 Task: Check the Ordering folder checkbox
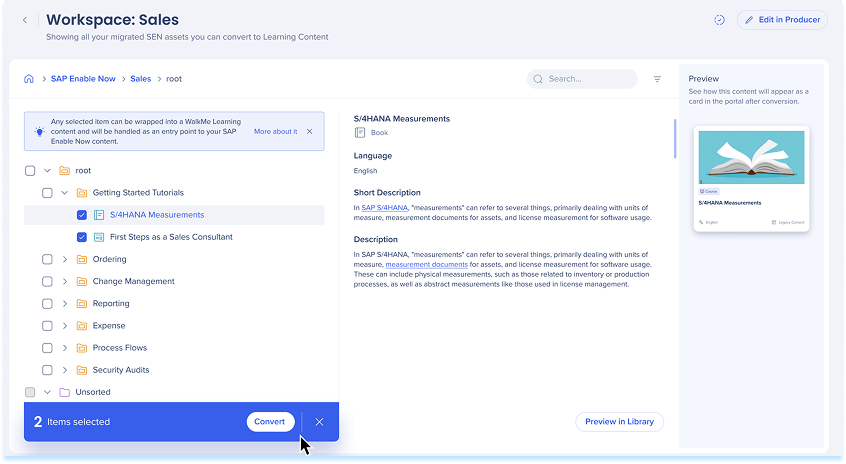47,259
